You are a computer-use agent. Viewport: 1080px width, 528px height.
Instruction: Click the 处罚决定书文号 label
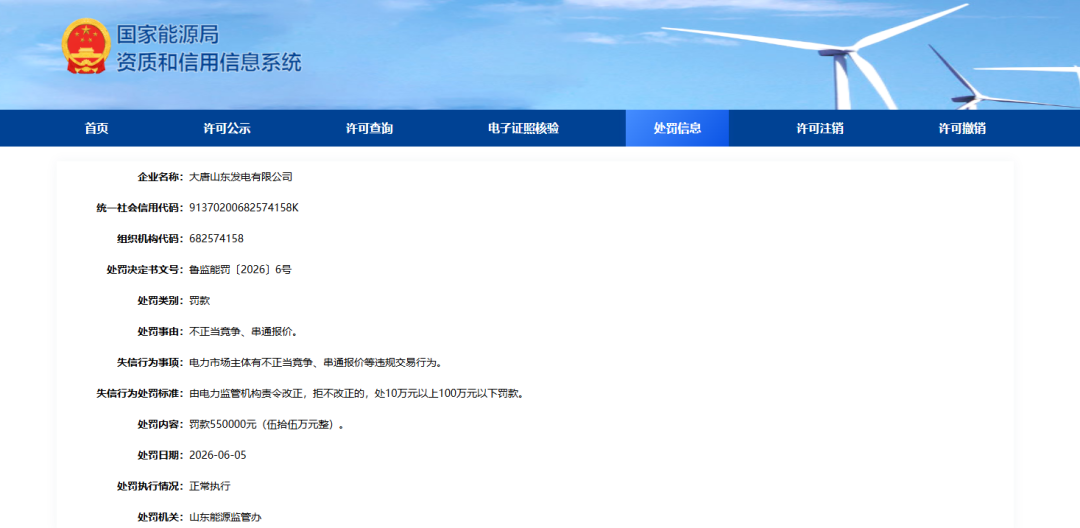145,270
